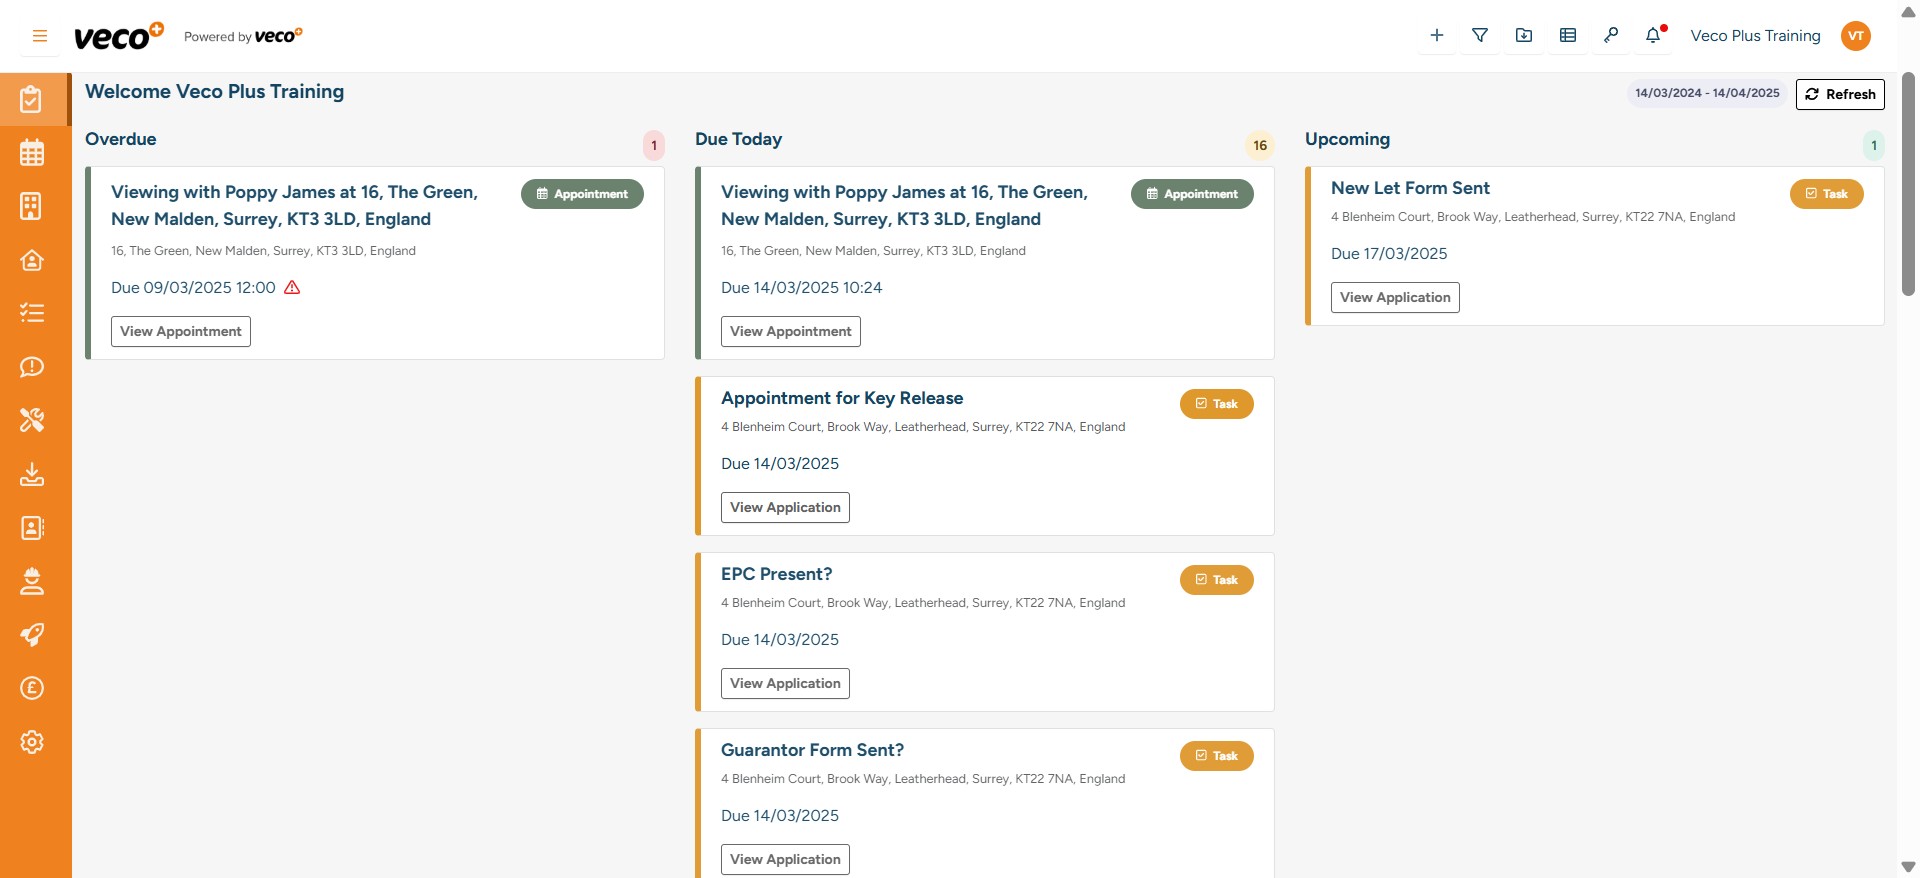The width and height of the screenshot is (1920, 878).
Task: Click the text Due 17/03/2025
Action: (1389, 254)
